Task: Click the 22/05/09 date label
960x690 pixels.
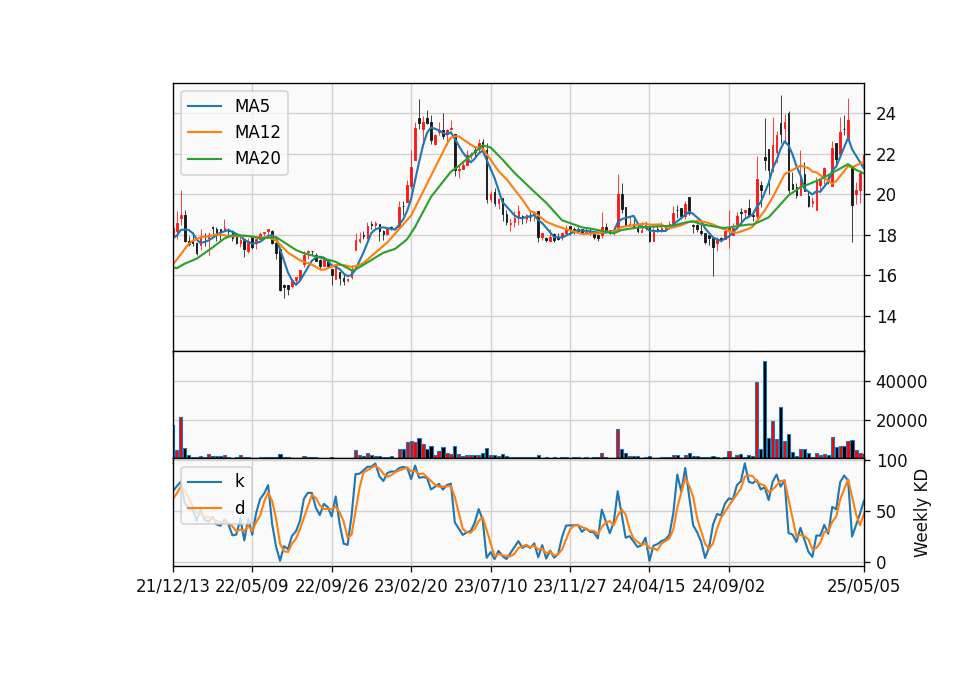Action: pyautogui.click(x=252, y=587)
